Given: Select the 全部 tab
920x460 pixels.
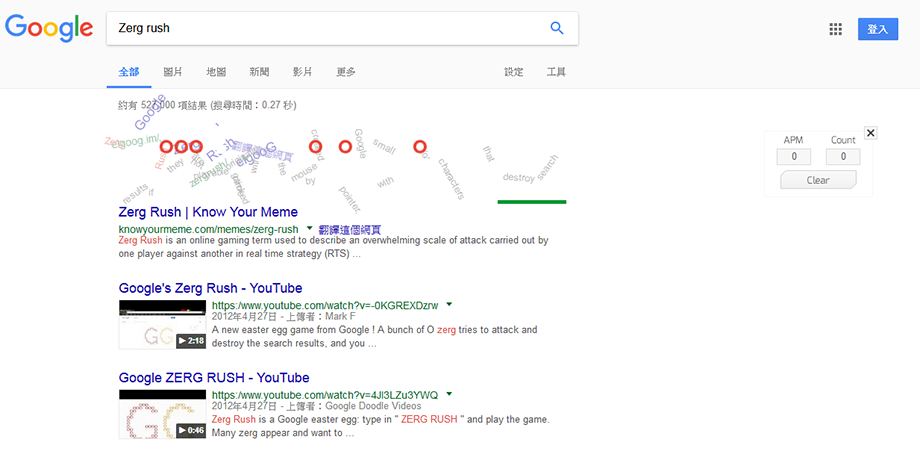Looking at the screenshot, I should point(129,72).
